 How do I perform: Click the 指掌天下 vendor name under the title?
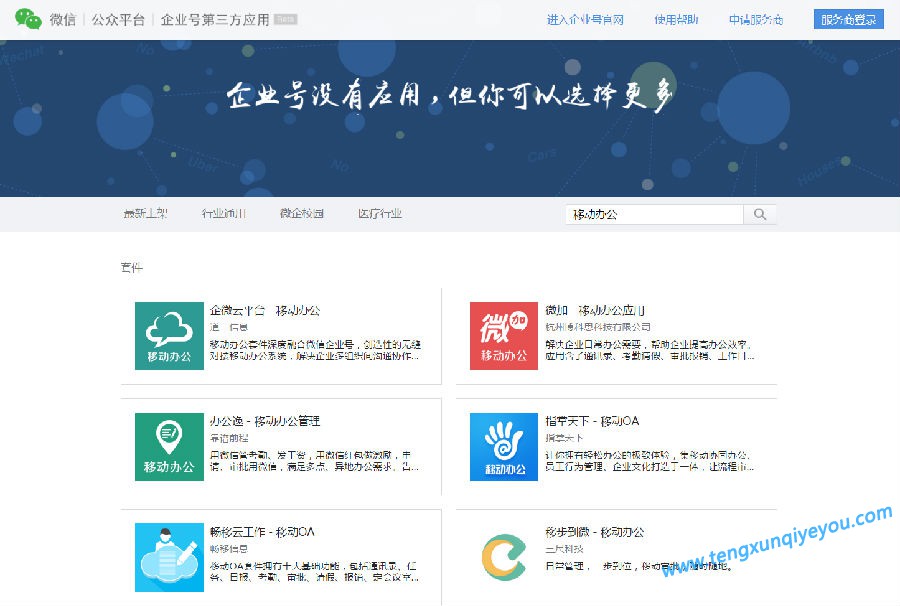click(x=564, y=438)
